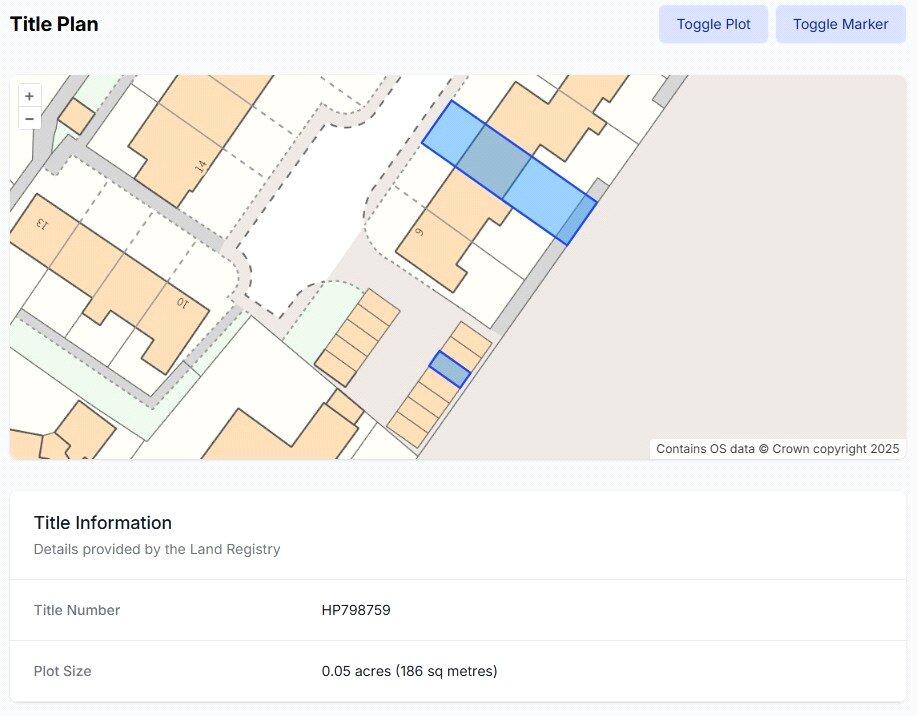
Task: Zoom out of the map with the minus button
Action: (29, 119)
